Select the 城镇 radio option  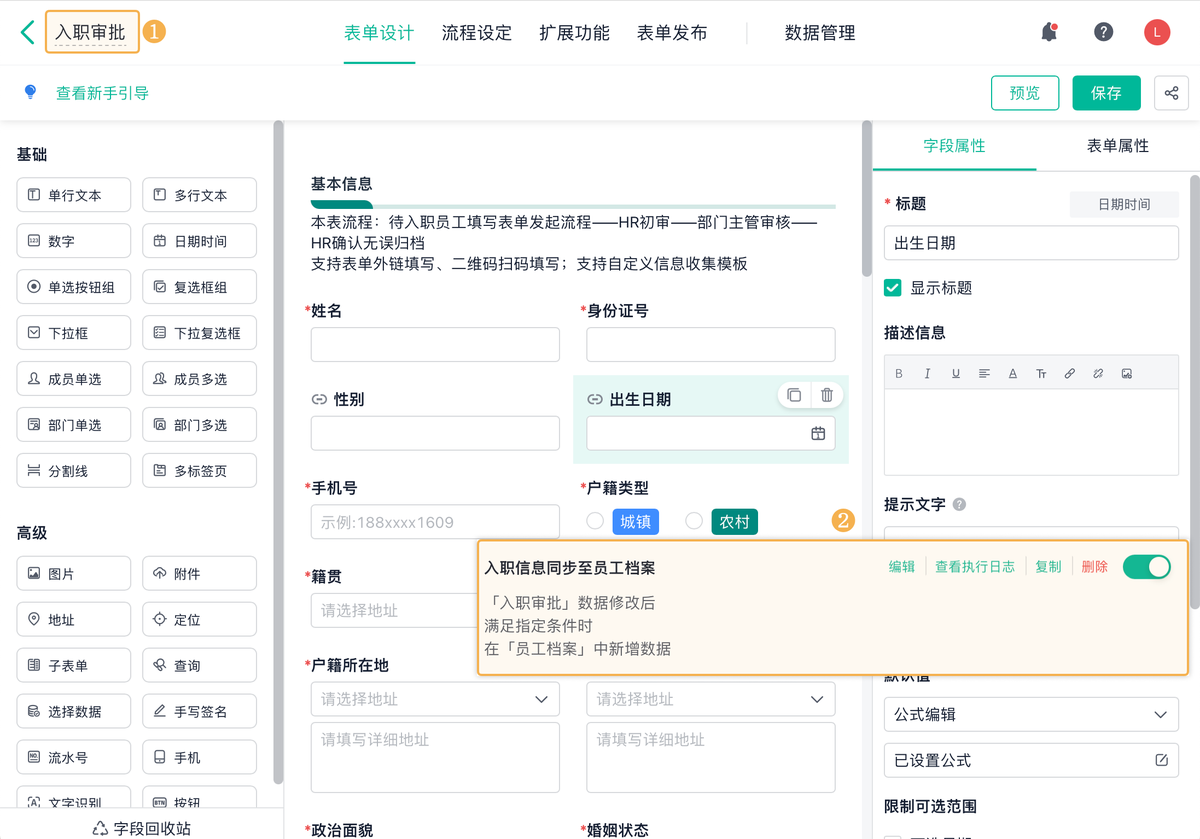(x=595, y=521)
